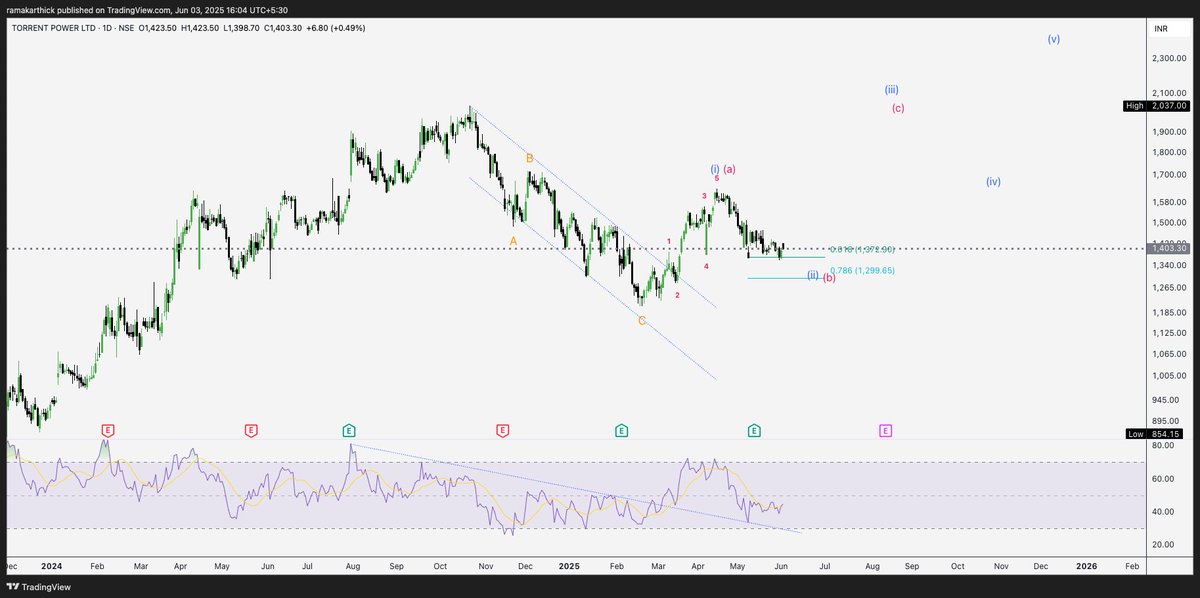The height and width of the screenshot is (598, 1200).
Task: Select the orange wave B label
Action: [530, 158]
